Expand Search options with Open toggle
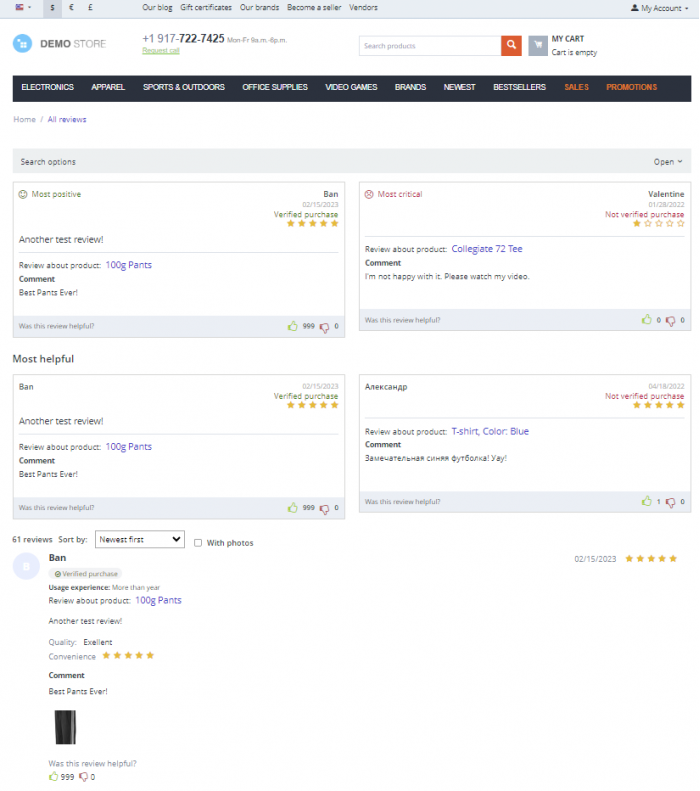Viewport: 700px width, 791px height. point(668,162)
